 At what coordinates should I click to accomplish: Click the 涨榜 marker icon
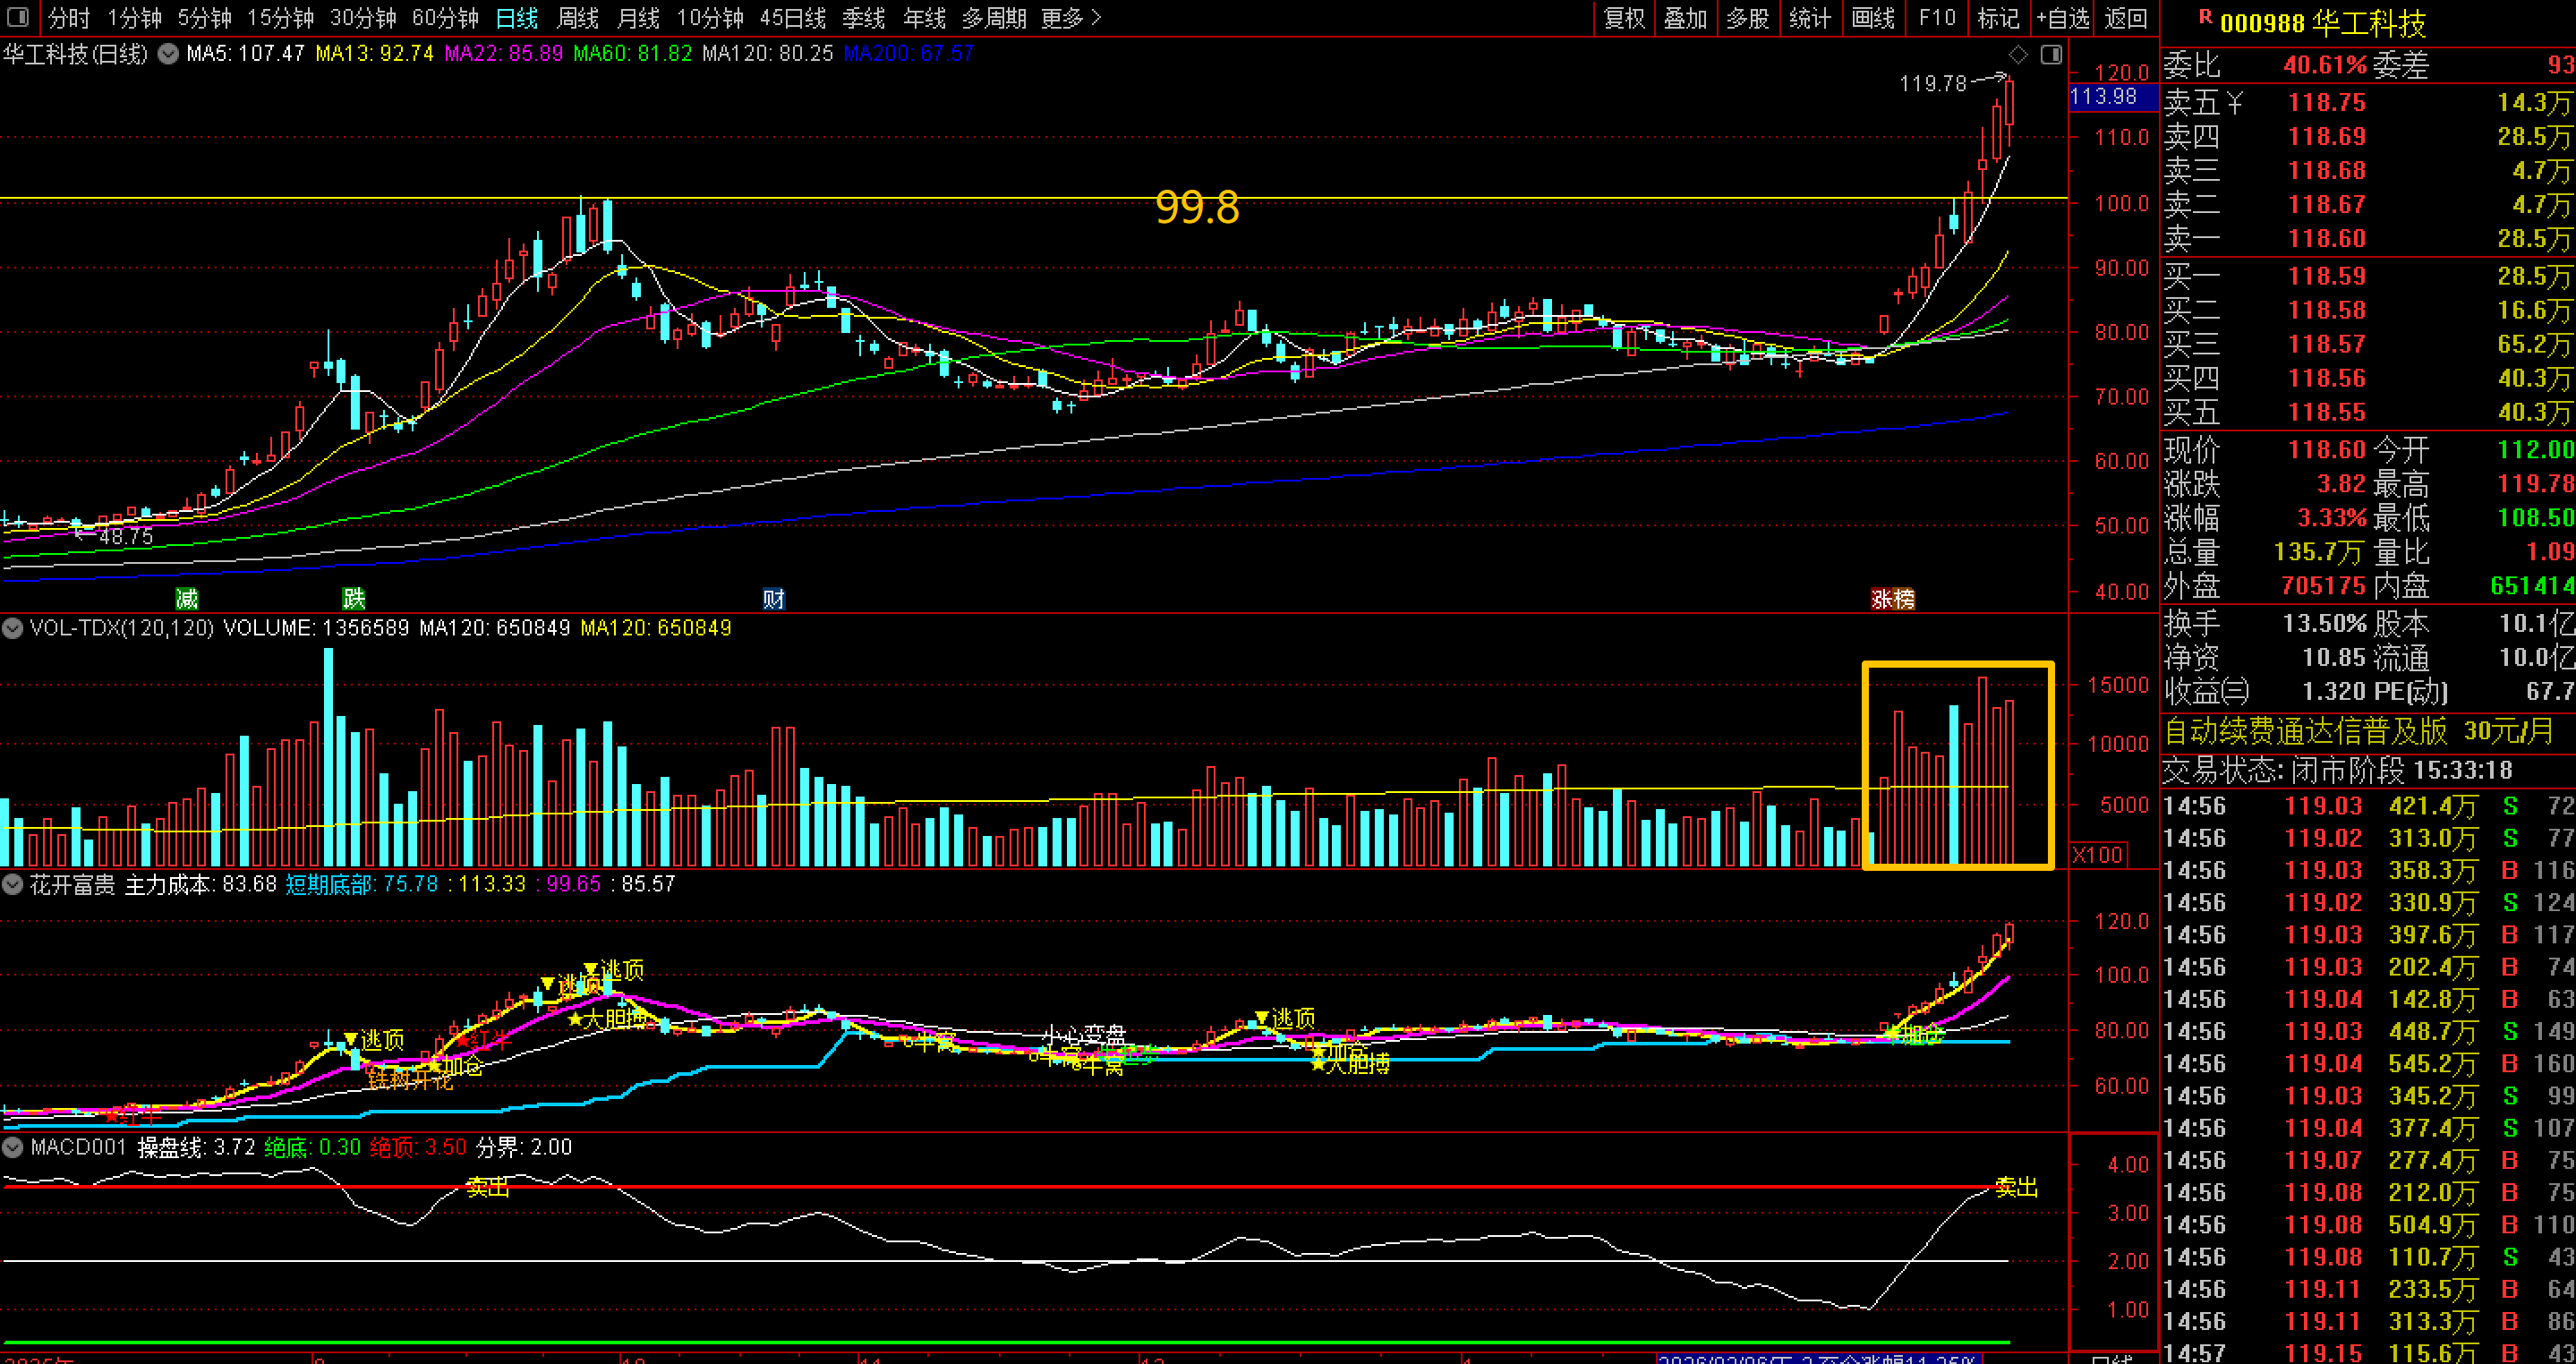pos(1892,598)
